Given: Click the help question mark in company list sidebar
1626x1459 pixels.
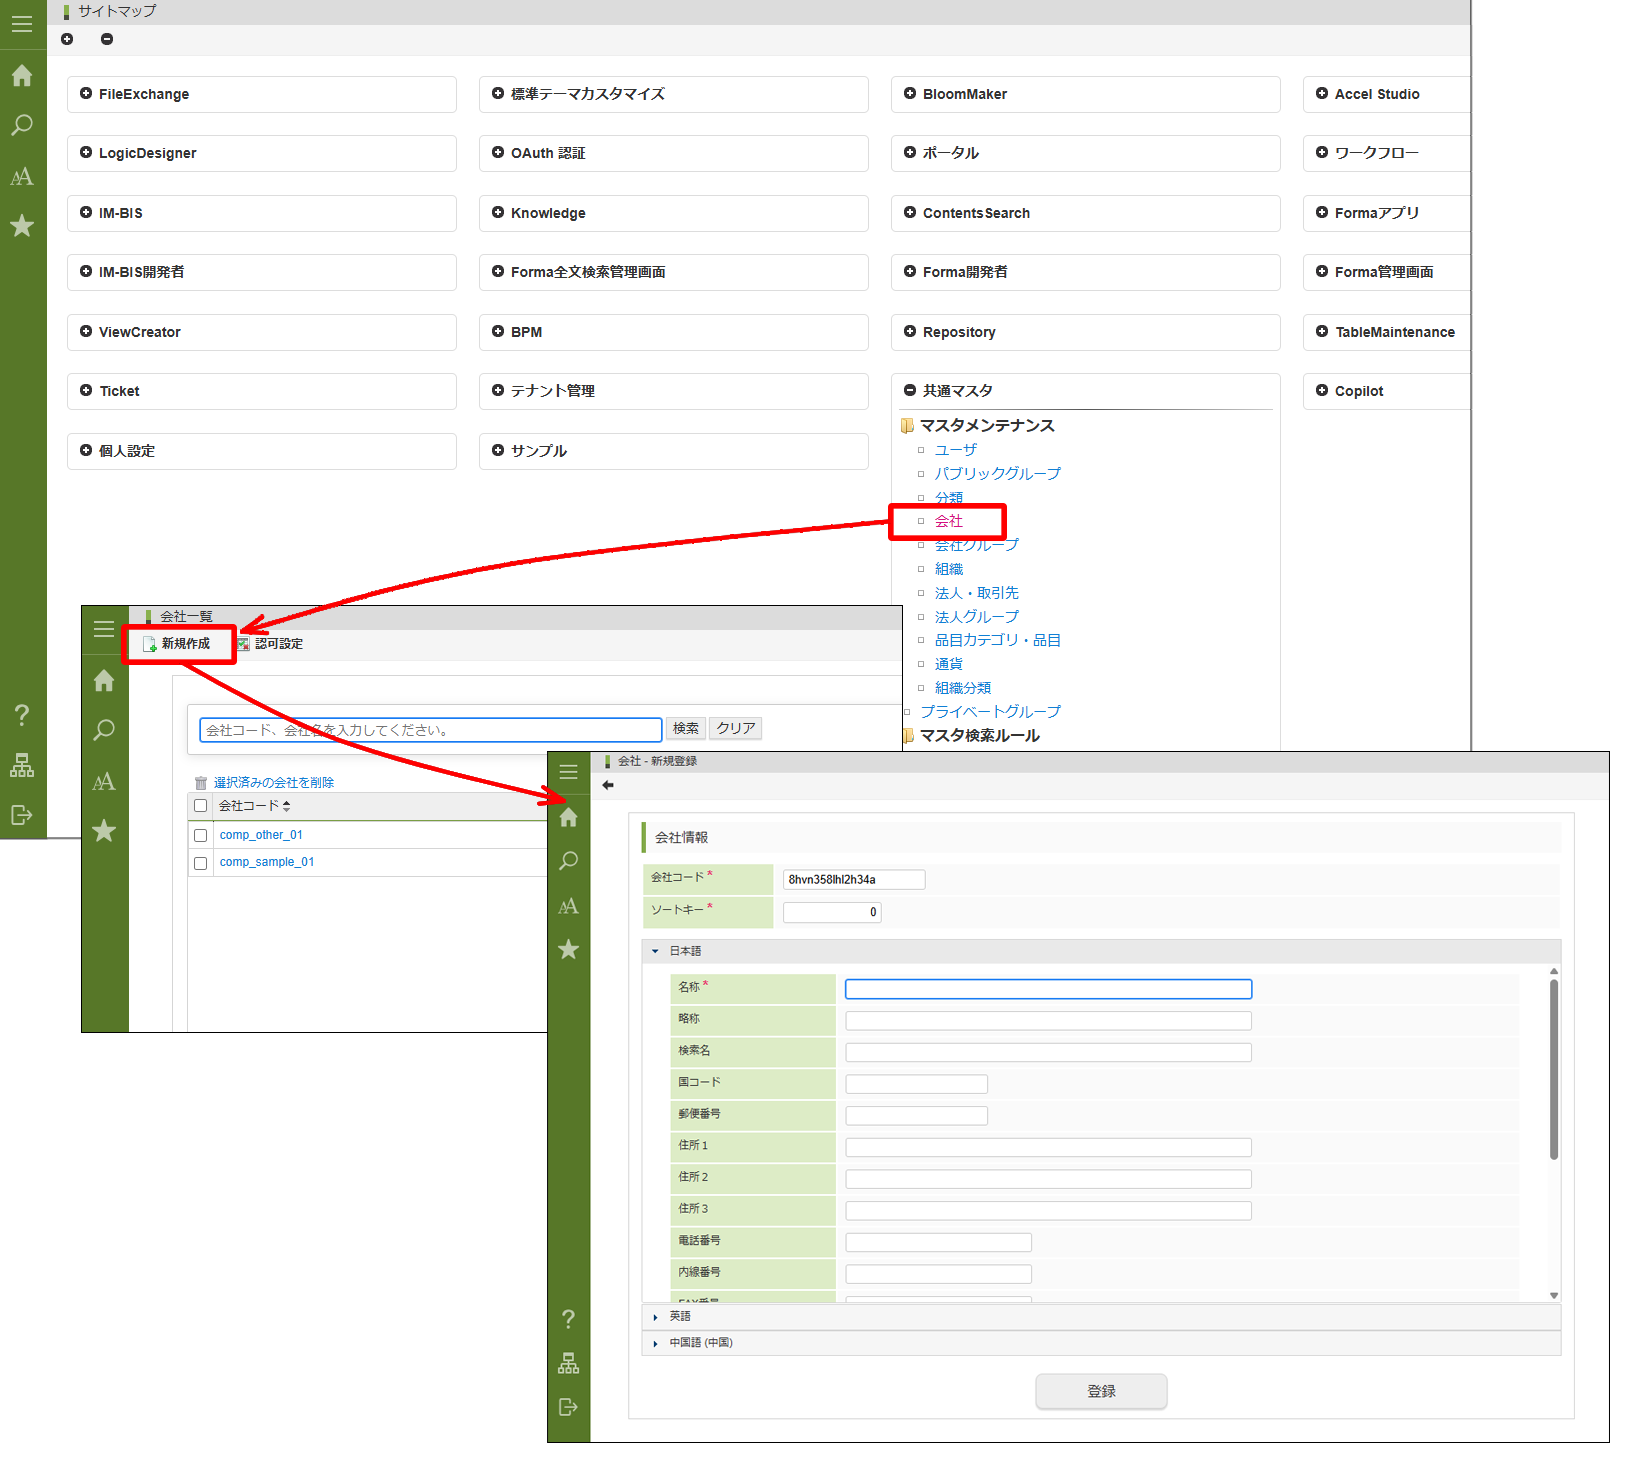Looking at the screenshot, I should coord(22,715).
